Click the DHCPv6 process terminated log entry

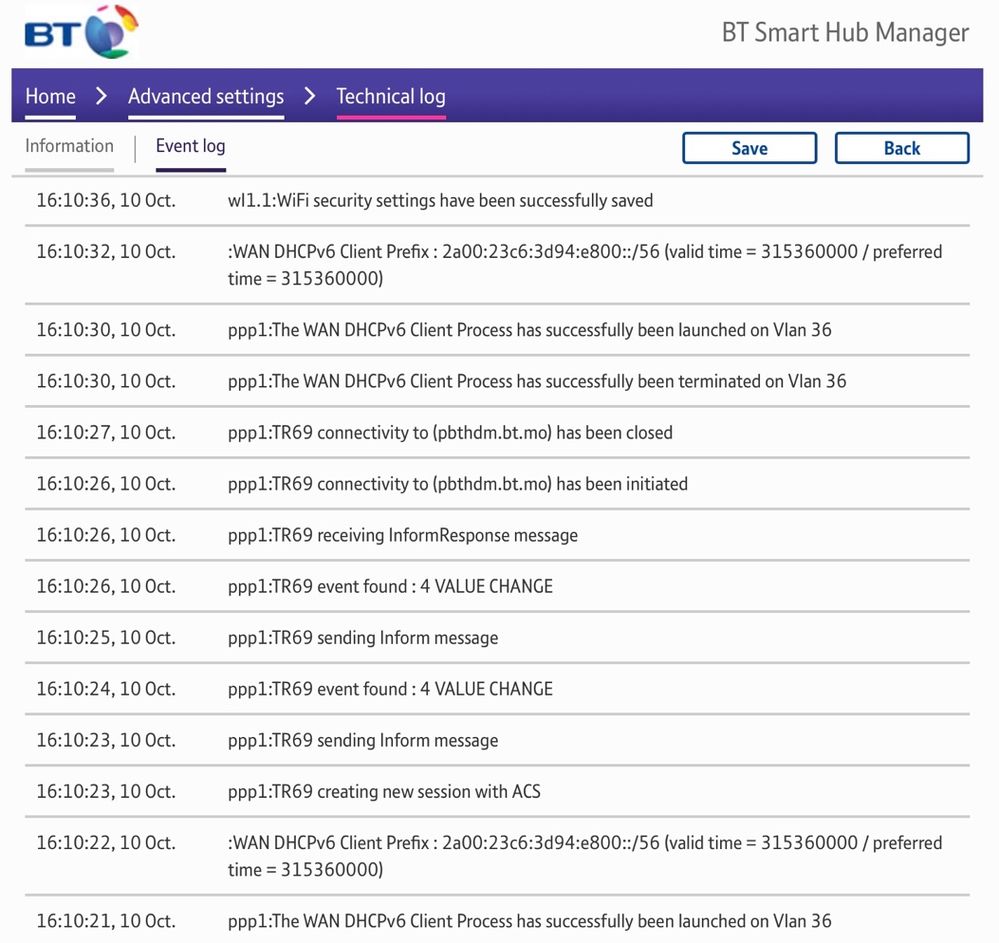[536, 381]
